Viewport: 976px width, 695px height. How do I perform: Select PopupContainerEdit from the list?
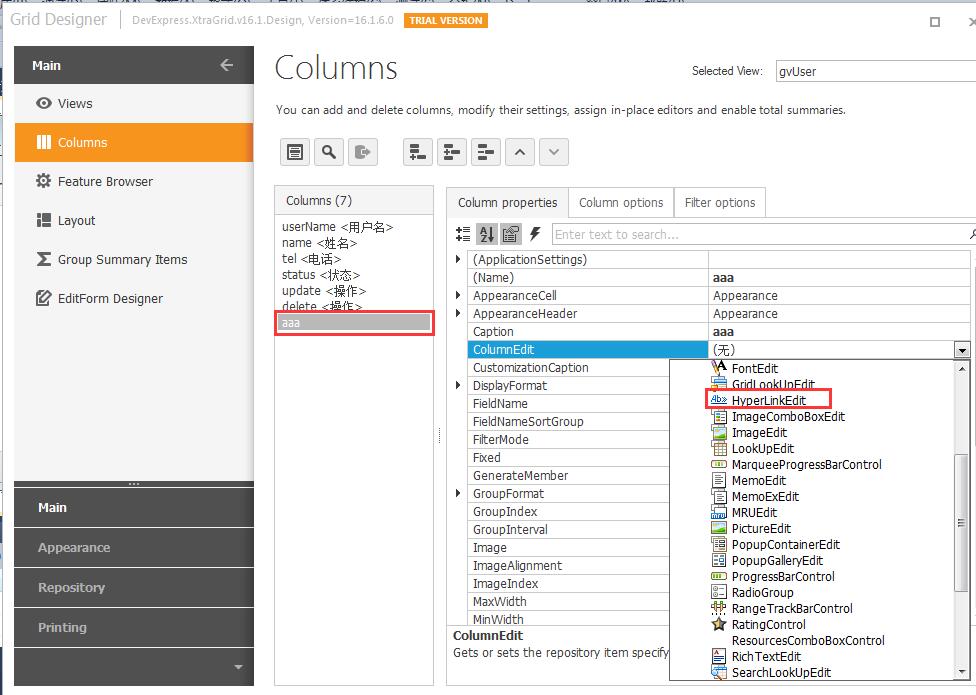(x=786, y=544)
